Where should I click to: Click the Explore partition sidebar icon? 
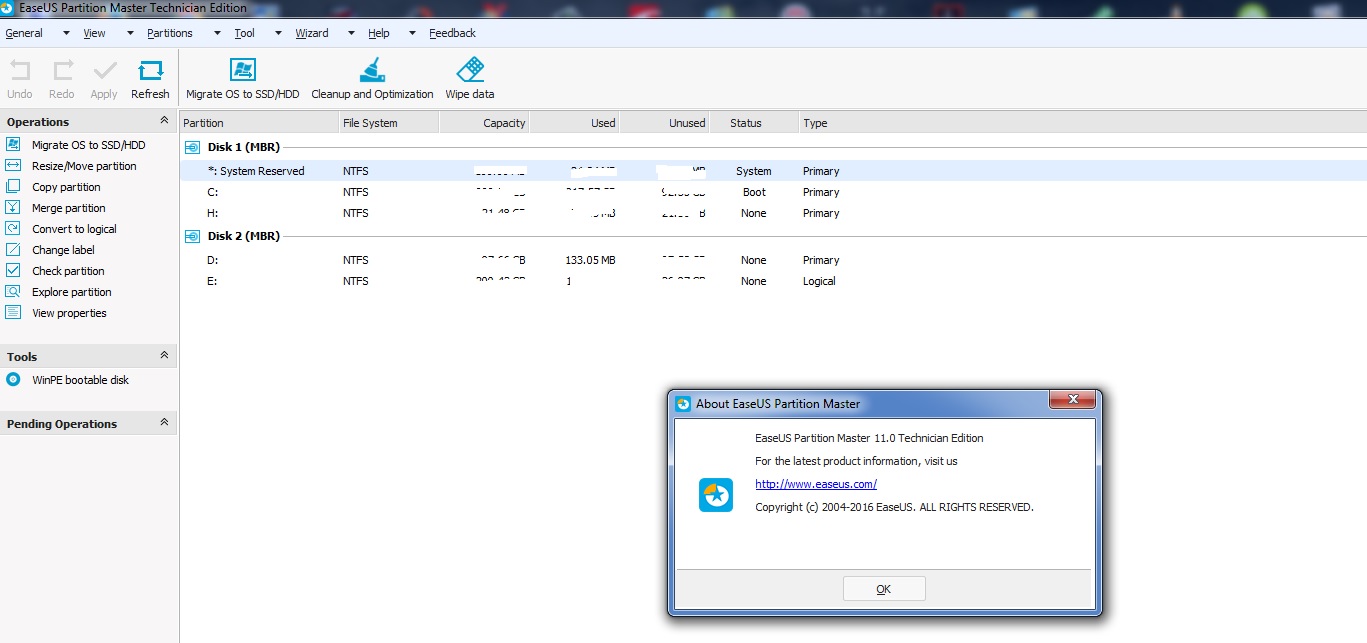[x=13, y=292]
